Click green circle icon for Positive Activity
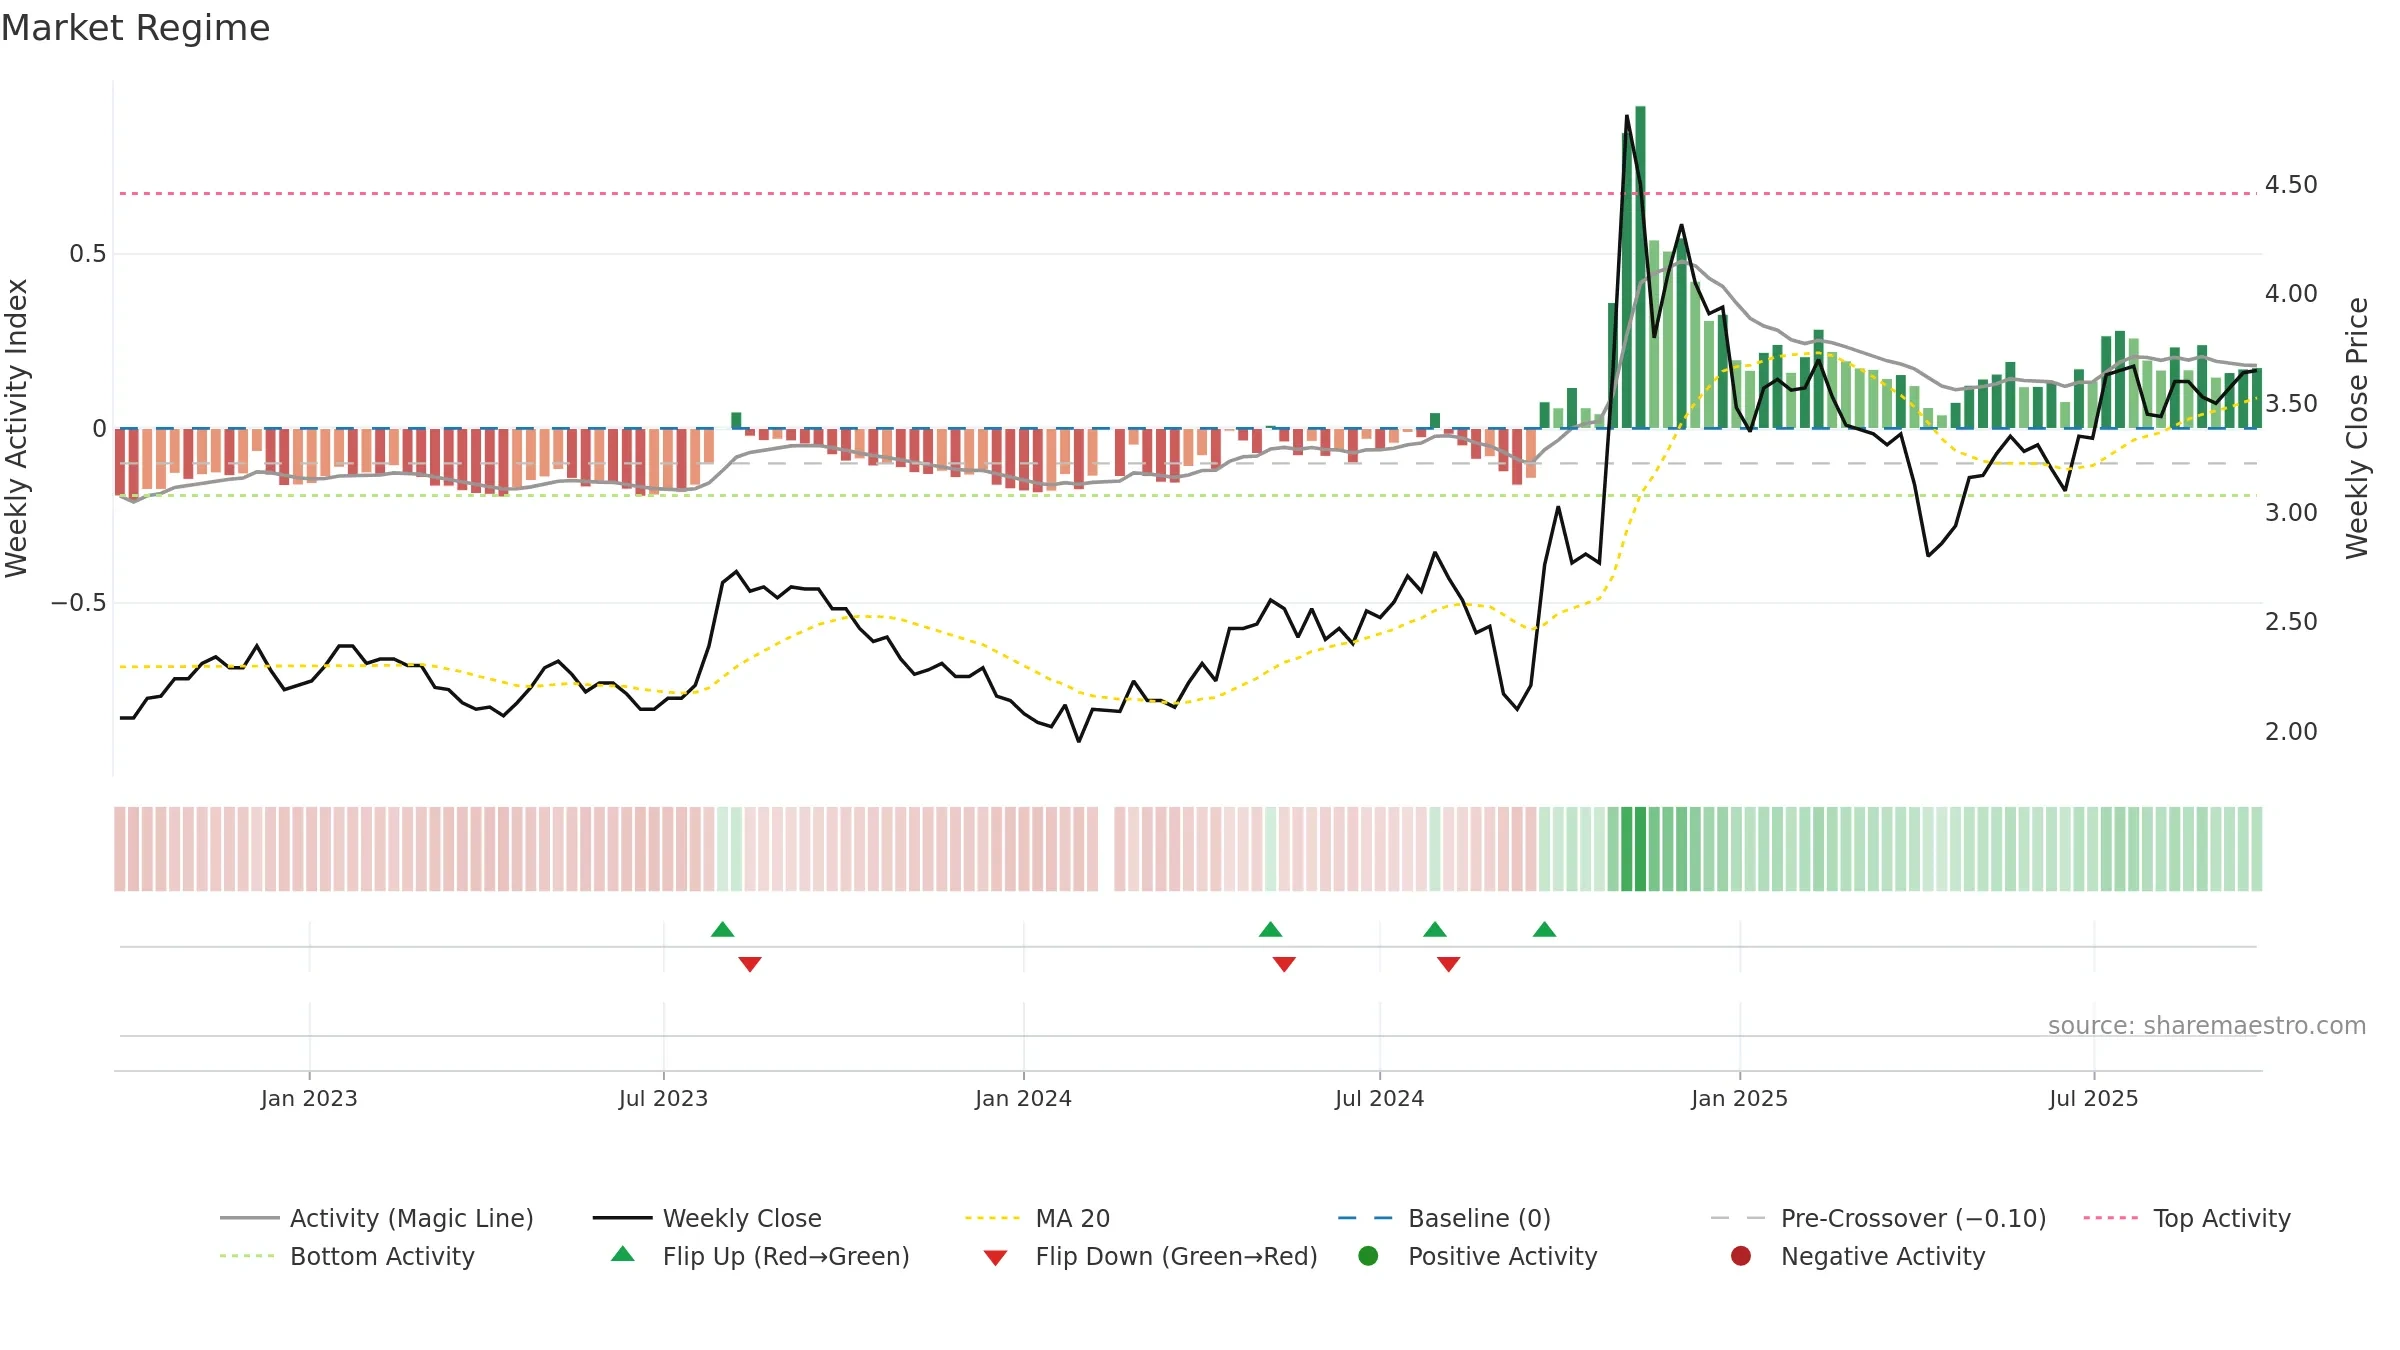This screenshot has width=2400, height=1350. coord(1368,1255)
